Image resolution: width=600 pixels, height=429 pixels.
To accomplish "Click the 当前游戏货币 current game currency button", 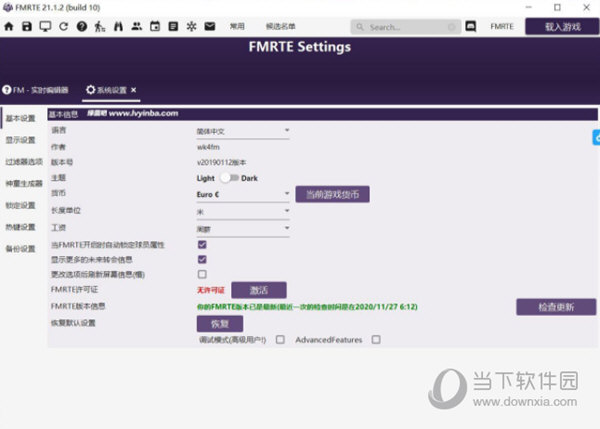I will point(332,194).
